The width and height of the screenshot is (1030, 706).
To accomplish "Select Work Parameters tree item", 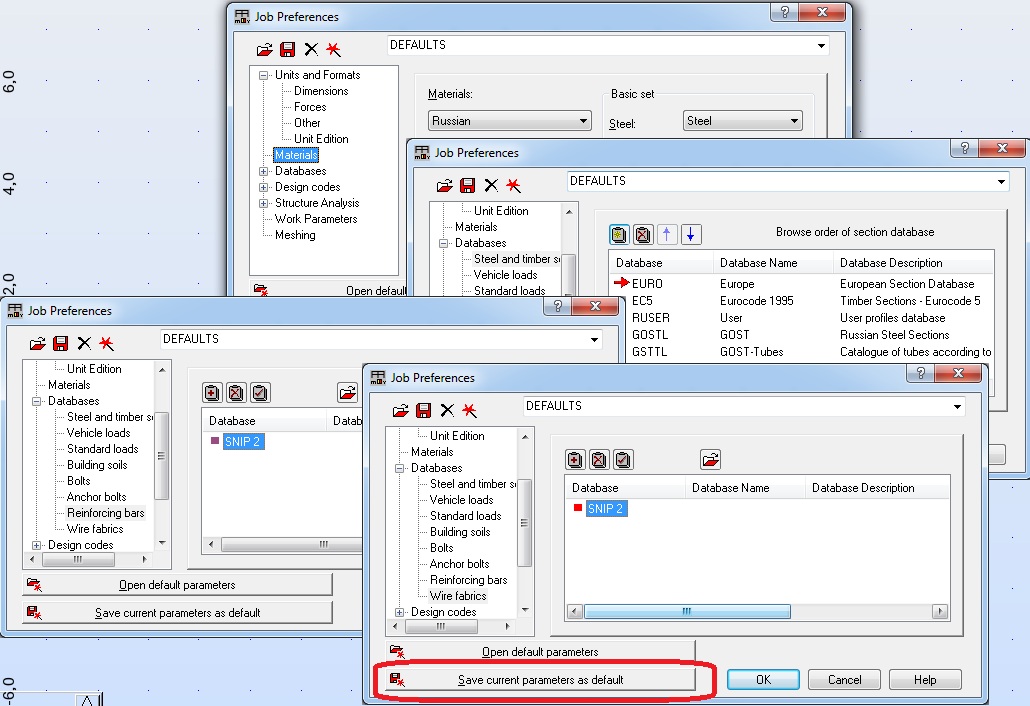I will pyautogui.click(x=316, y=219).
